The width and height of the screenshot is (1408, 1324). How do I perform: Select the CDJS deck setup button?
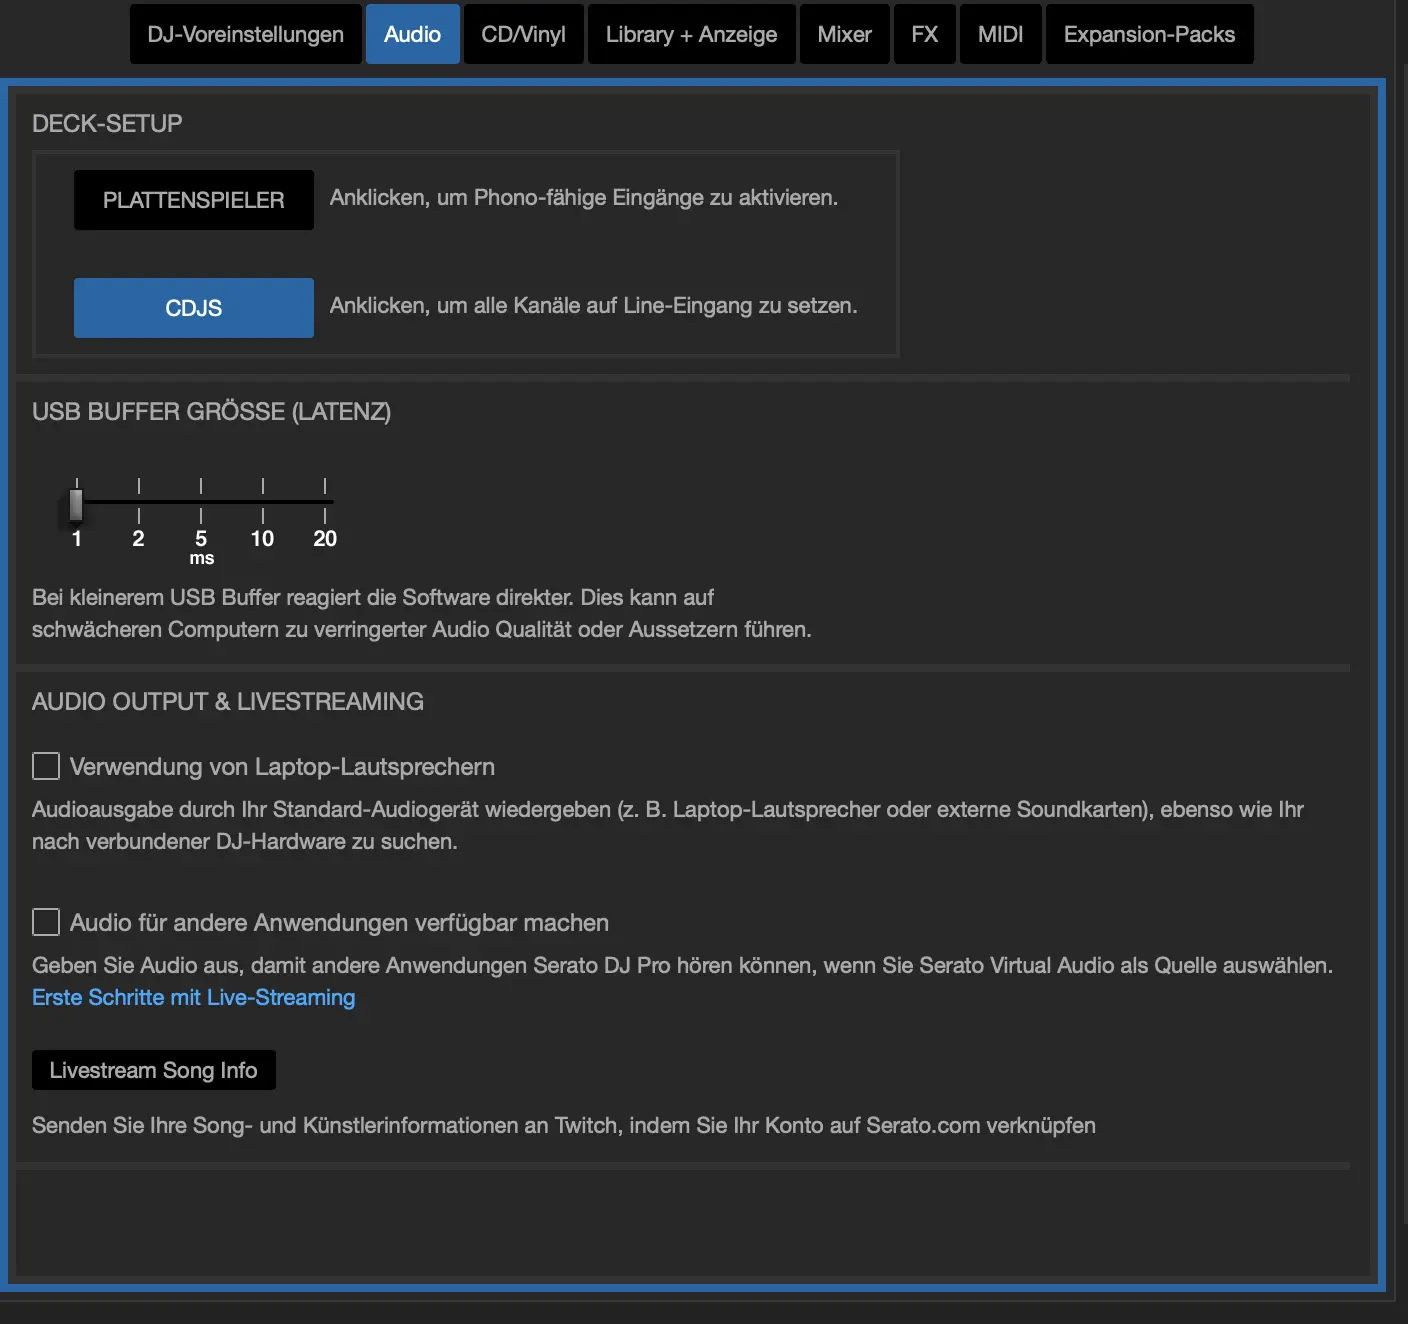point(194,308)
